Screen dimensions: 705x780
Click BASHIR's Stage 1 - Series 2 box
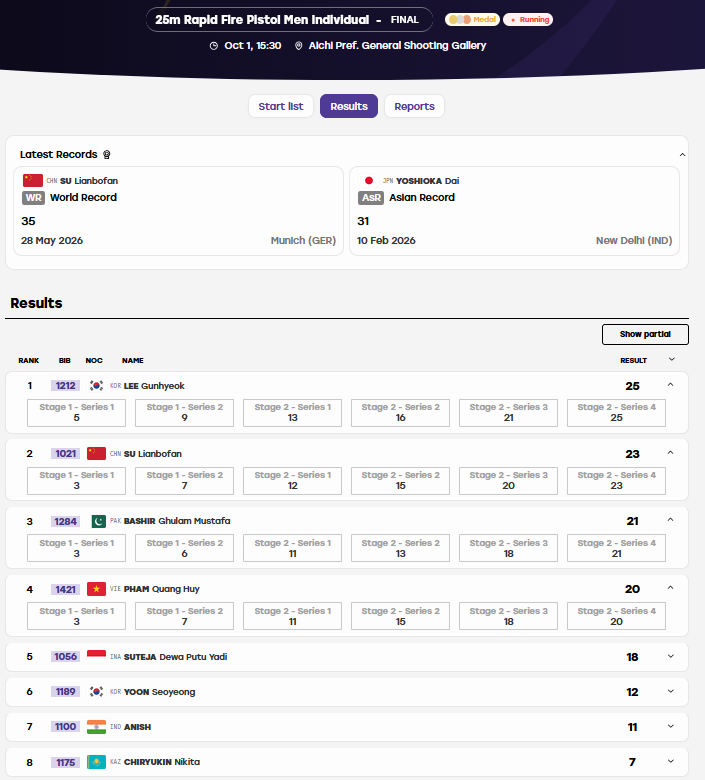[185, 548]
